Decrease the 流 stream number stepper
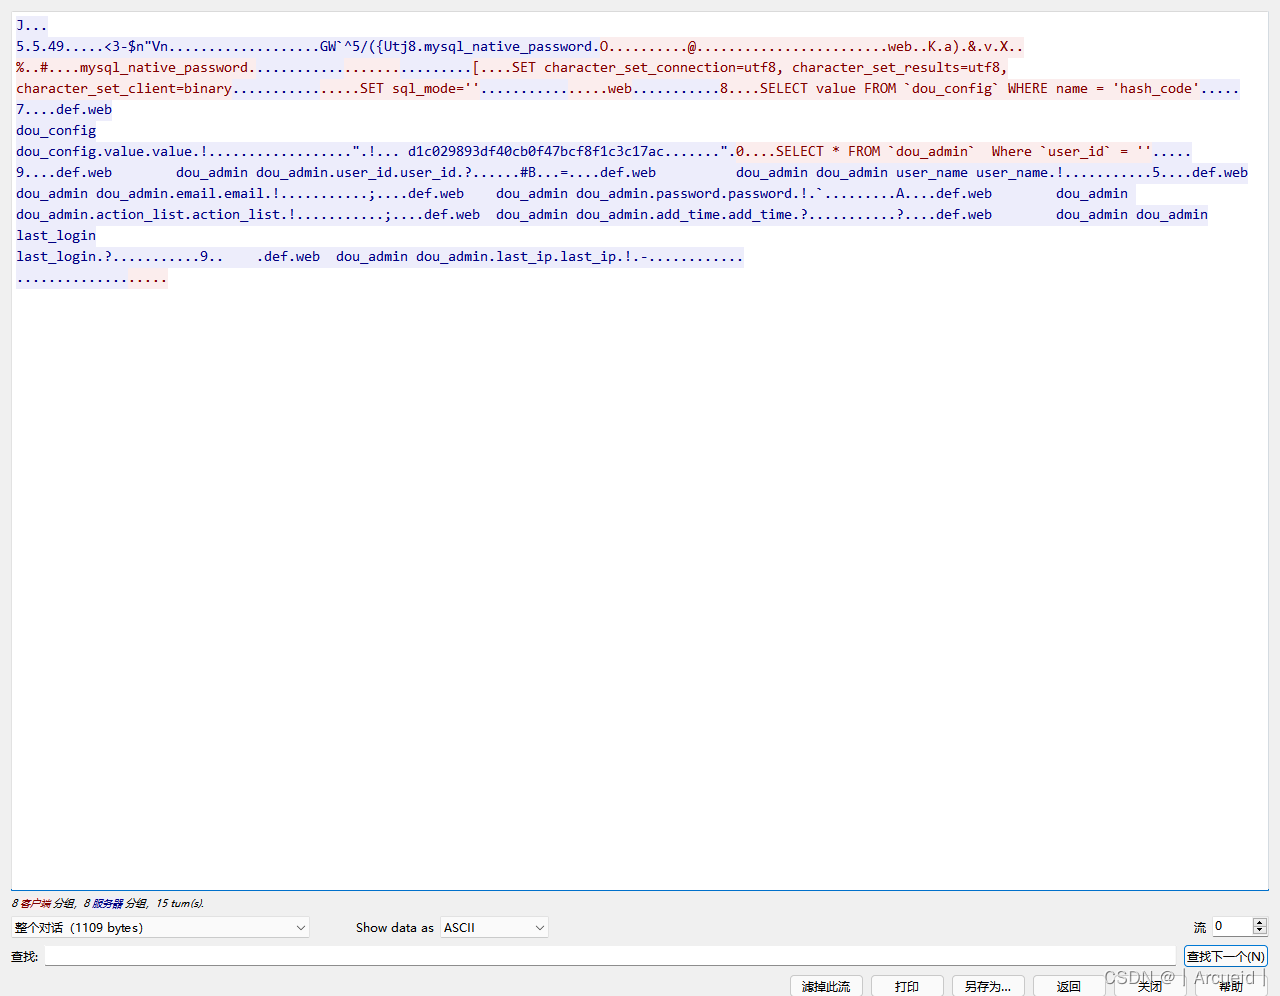 click(x=1260, y=932)
